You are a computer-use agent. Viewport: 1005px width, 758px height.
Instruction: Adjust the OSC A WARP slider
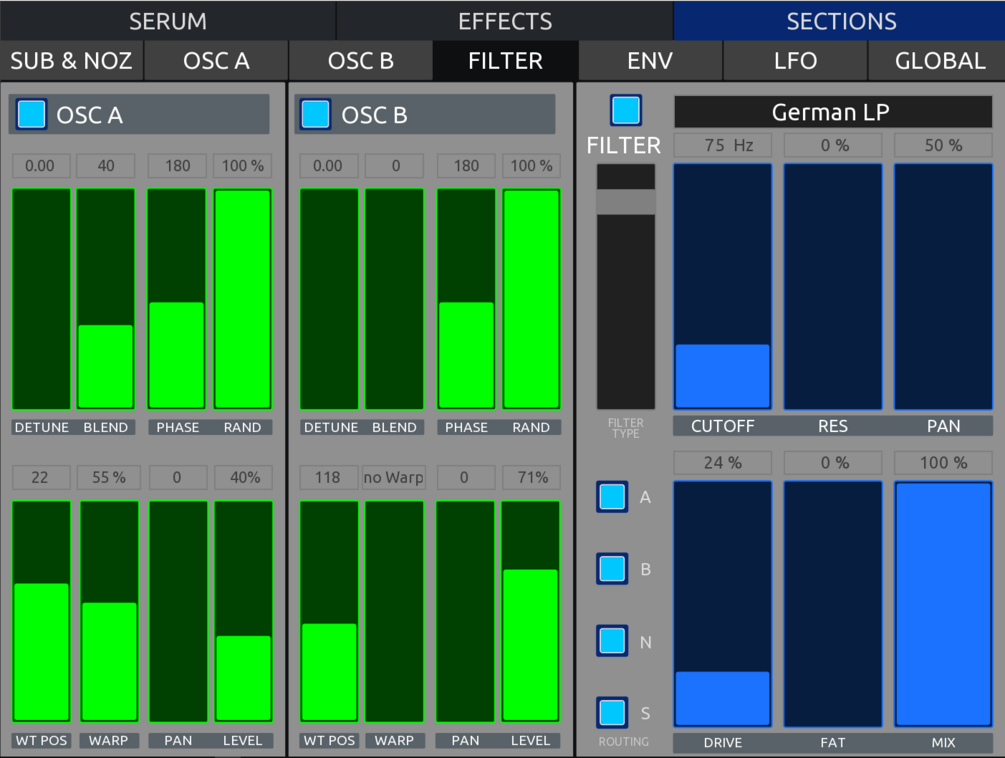tap(109, 611)
